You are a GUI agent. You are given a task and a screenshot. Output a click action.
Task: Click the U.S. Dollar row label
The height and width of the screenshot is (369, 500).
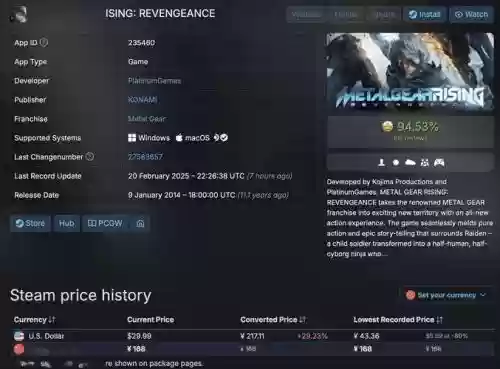46,336
